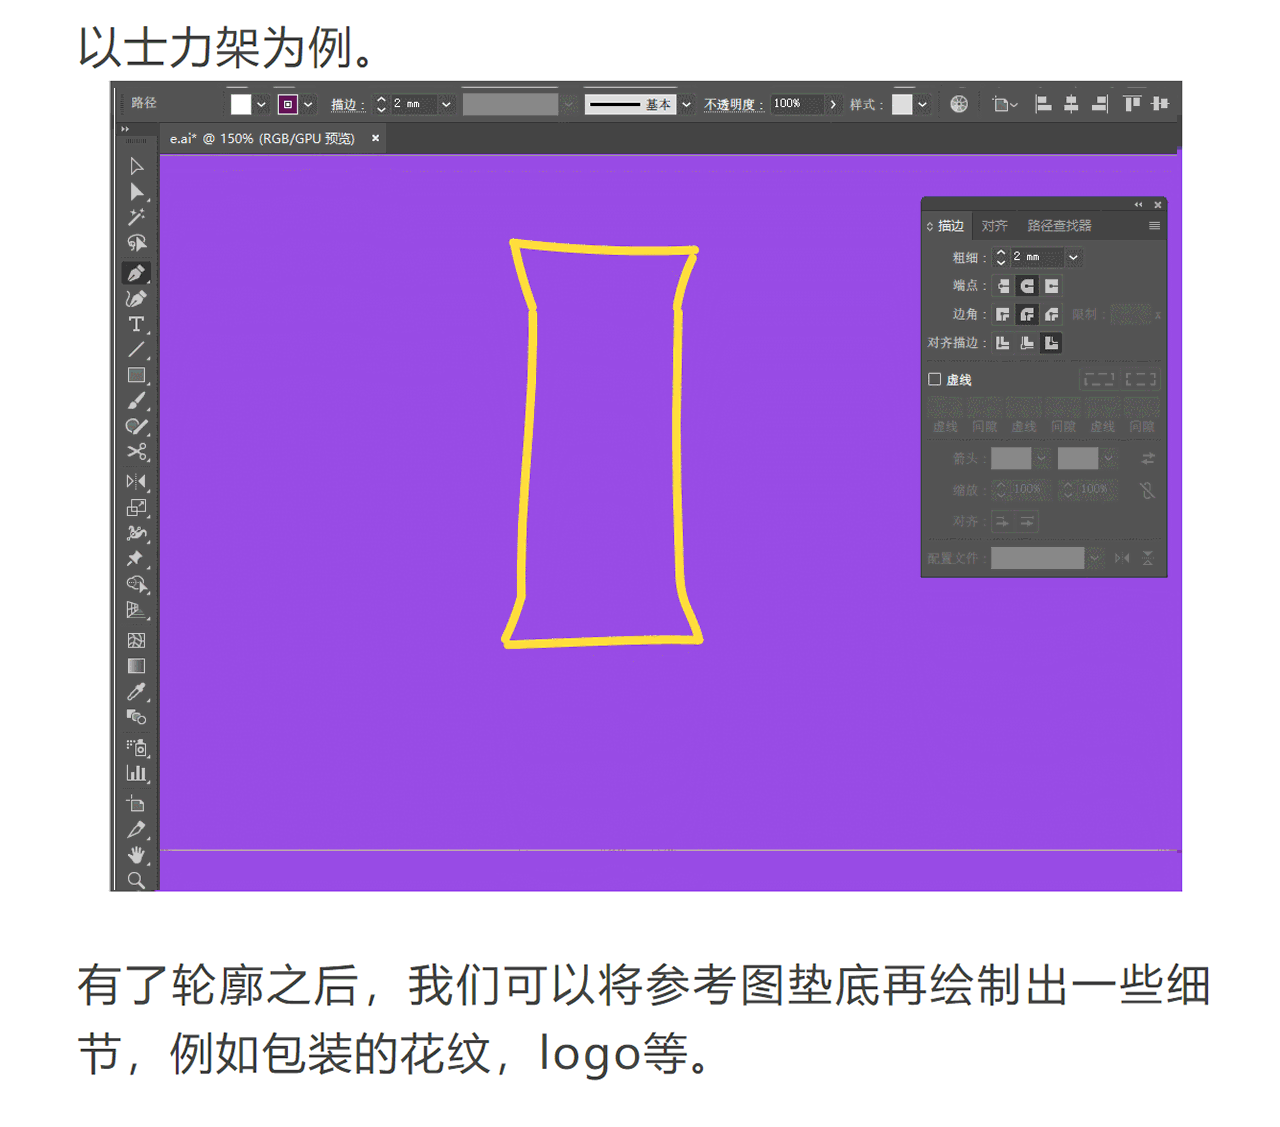Switch to the 路径查找器 pathfinder tab
The image size is (1280, 1127).
[x=1059, y=226]
